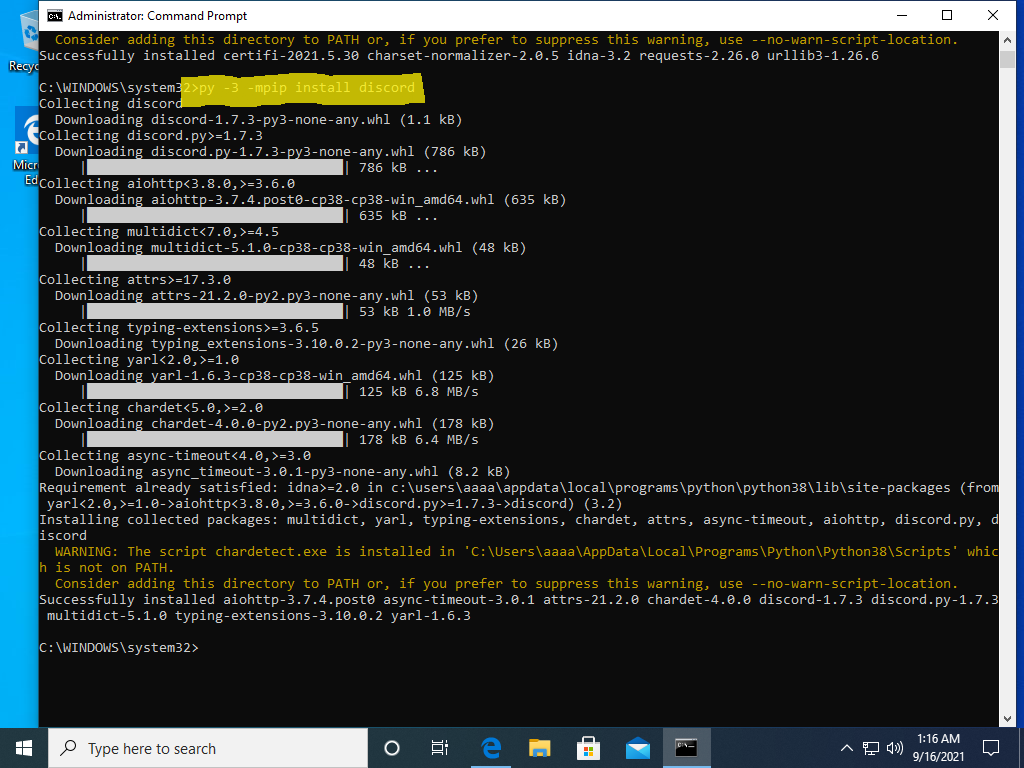
Task: Click 'Collecting attrs>=17.3.0' line
Action: (135, 280)
